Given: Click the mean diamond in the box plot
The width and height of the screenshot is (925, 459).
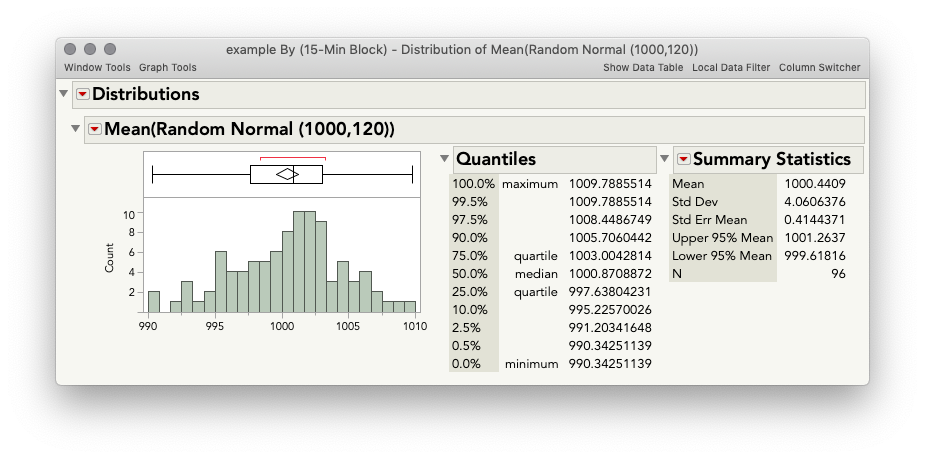Looking at the screenshot, I should click(287, 175).
